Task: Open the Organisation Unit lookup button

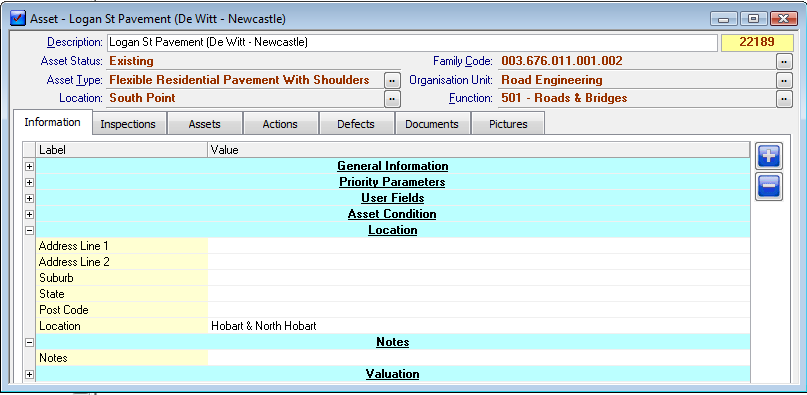Action: (784, 81)
